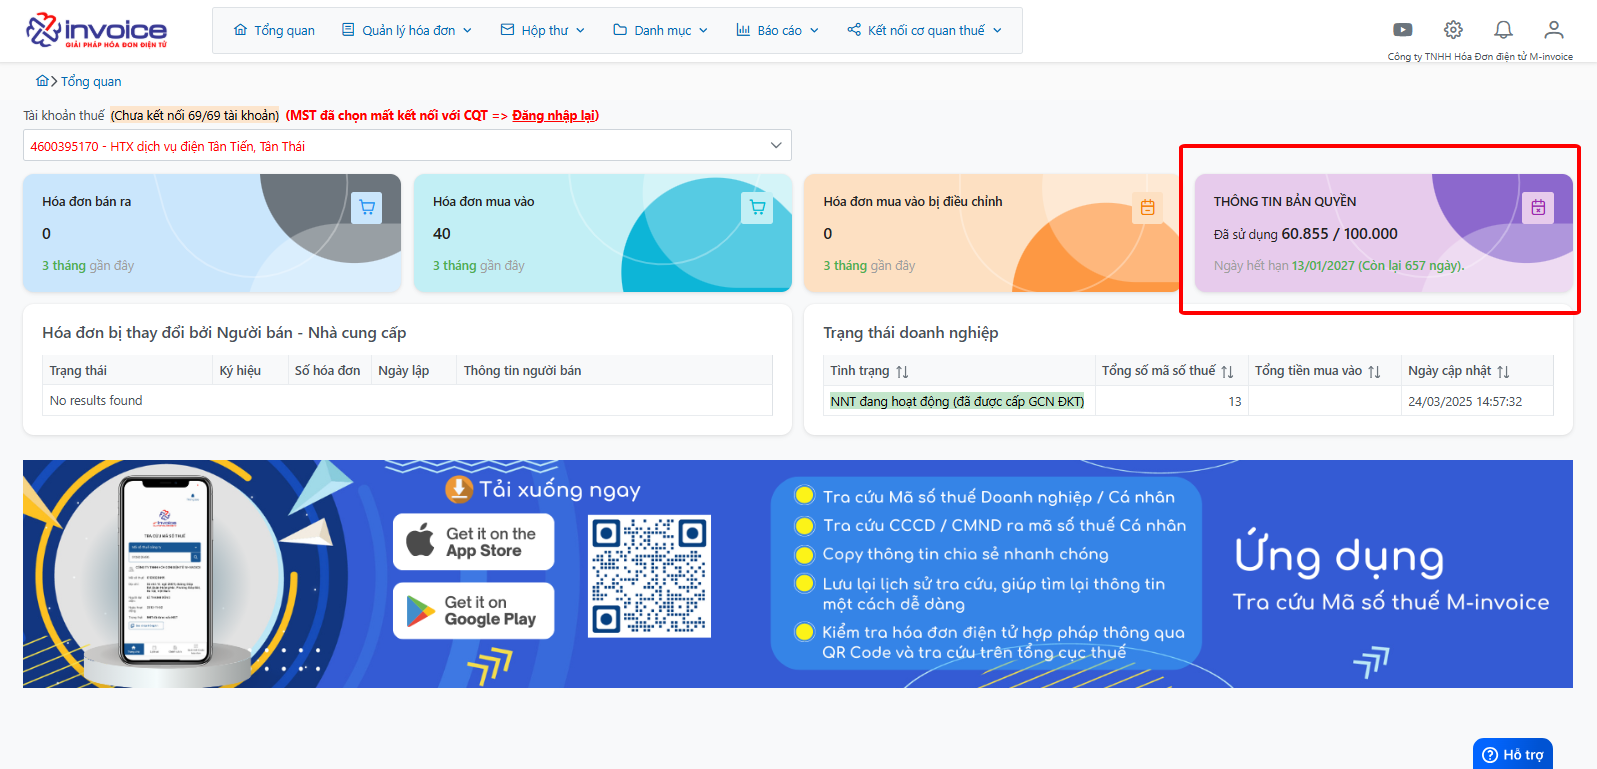Click the M-invoice logo
This screenshot has width=1597, height=769.
point(97,30)
